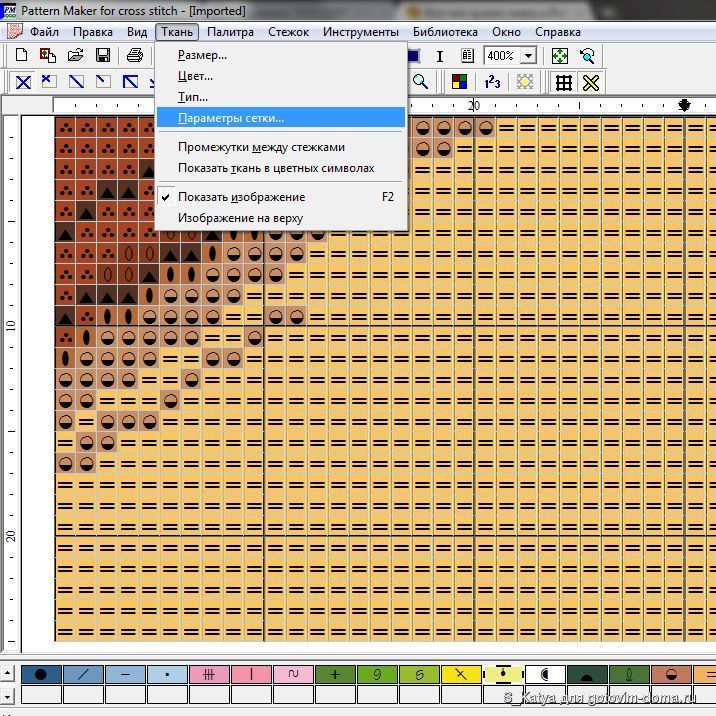The height and width of the screenshot is (716, 716).
Task: Open the Файл menu
Action: pos(44,32)
